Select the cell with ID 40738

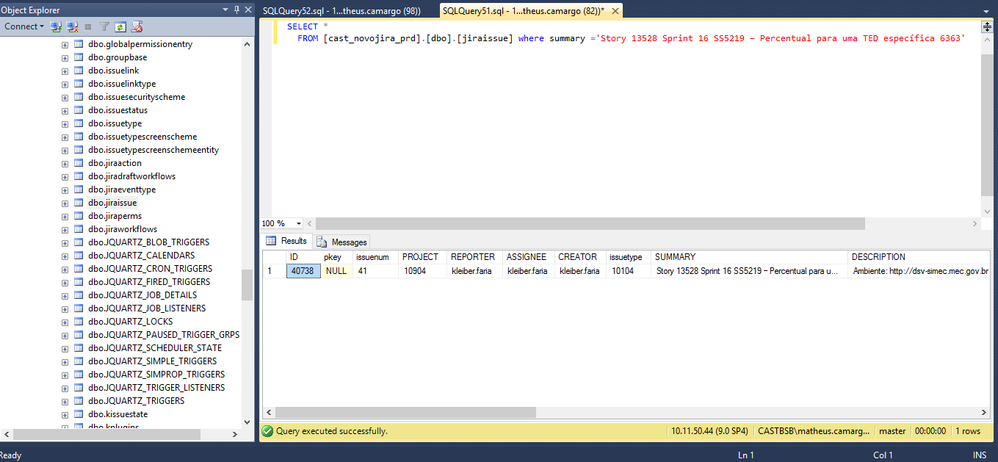coord(304,270)
